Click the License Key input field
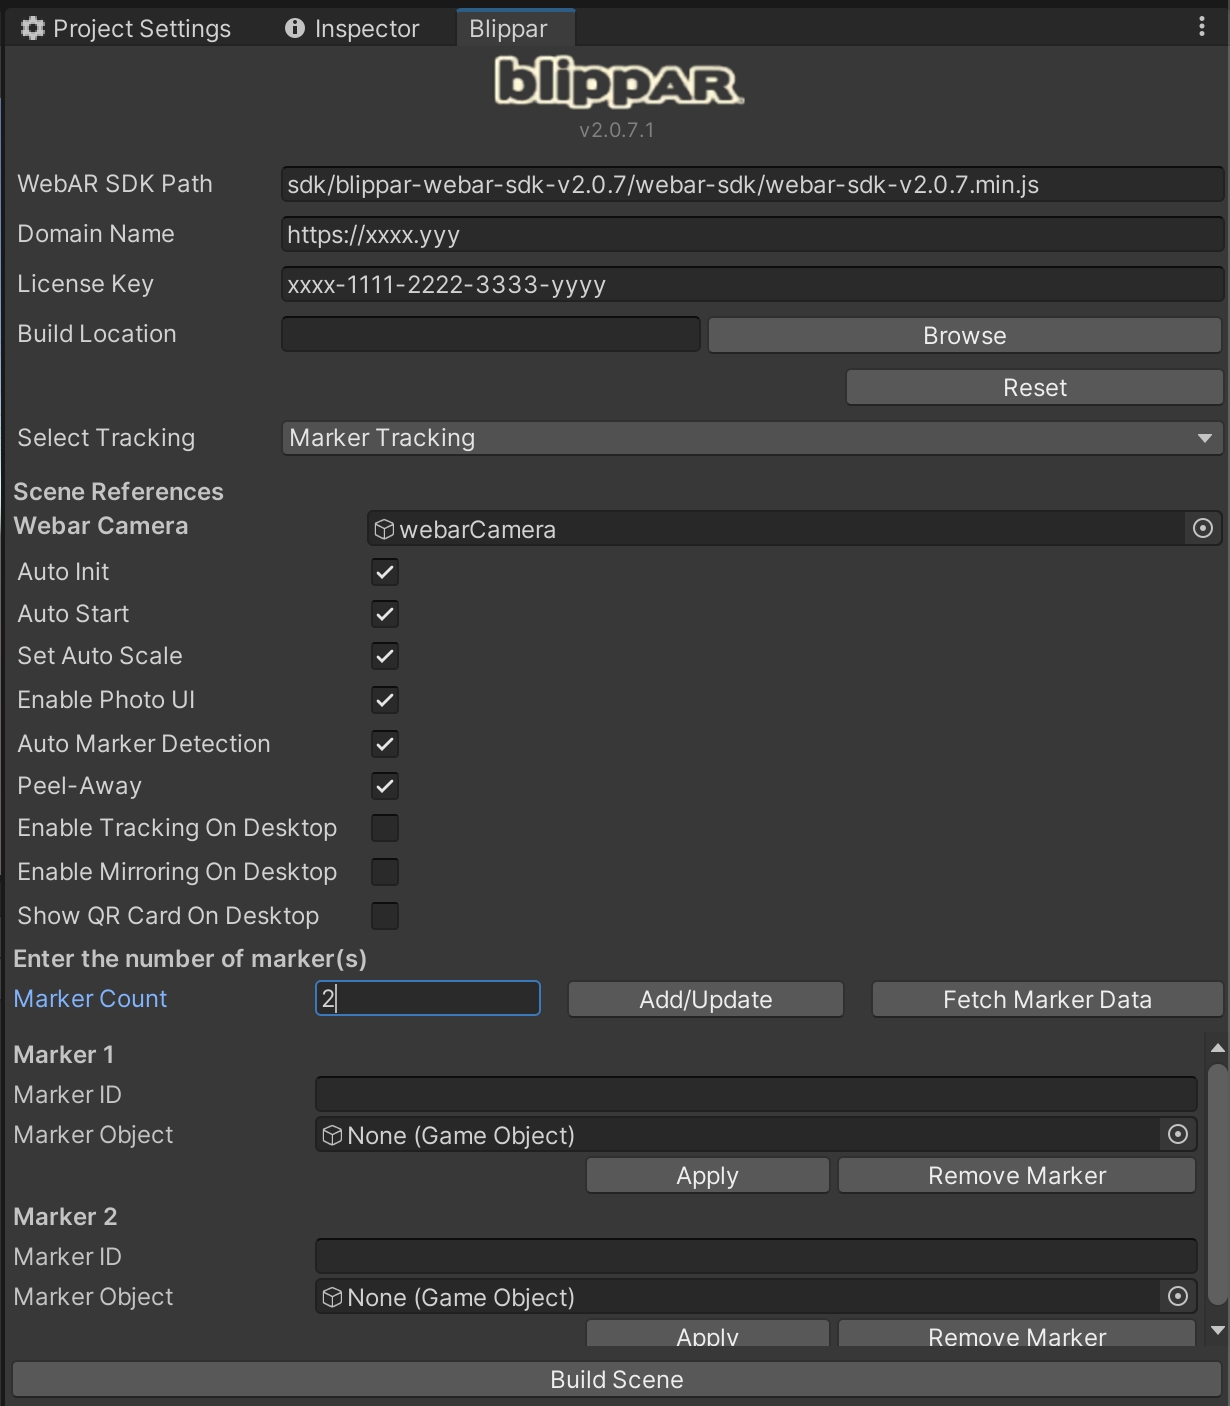 751,285
